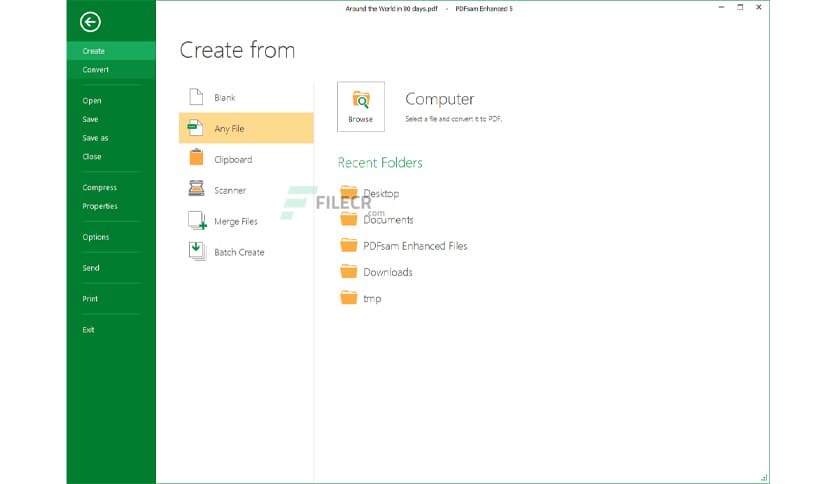
Task: Choose Open in the sidebar
Action: (92, 101)
